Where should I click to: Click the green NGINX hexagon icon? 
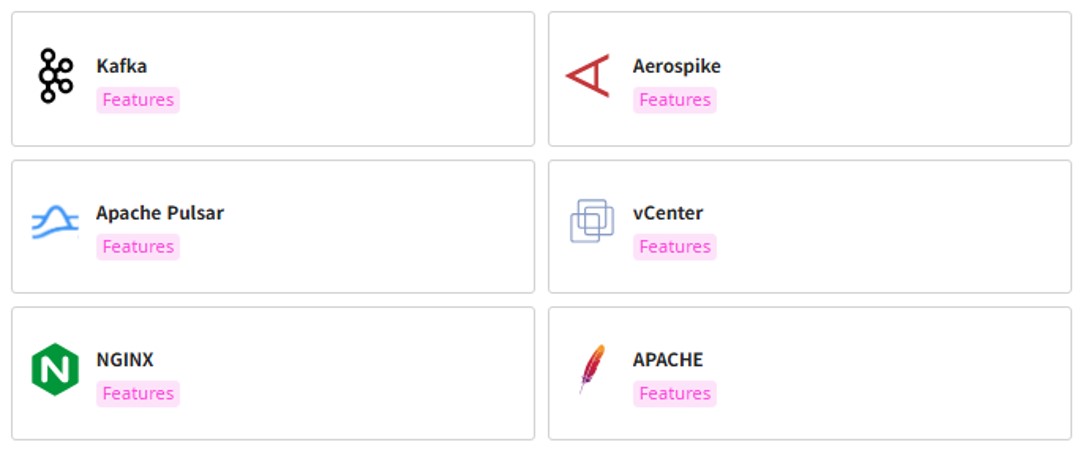click(x=55, y=369)
